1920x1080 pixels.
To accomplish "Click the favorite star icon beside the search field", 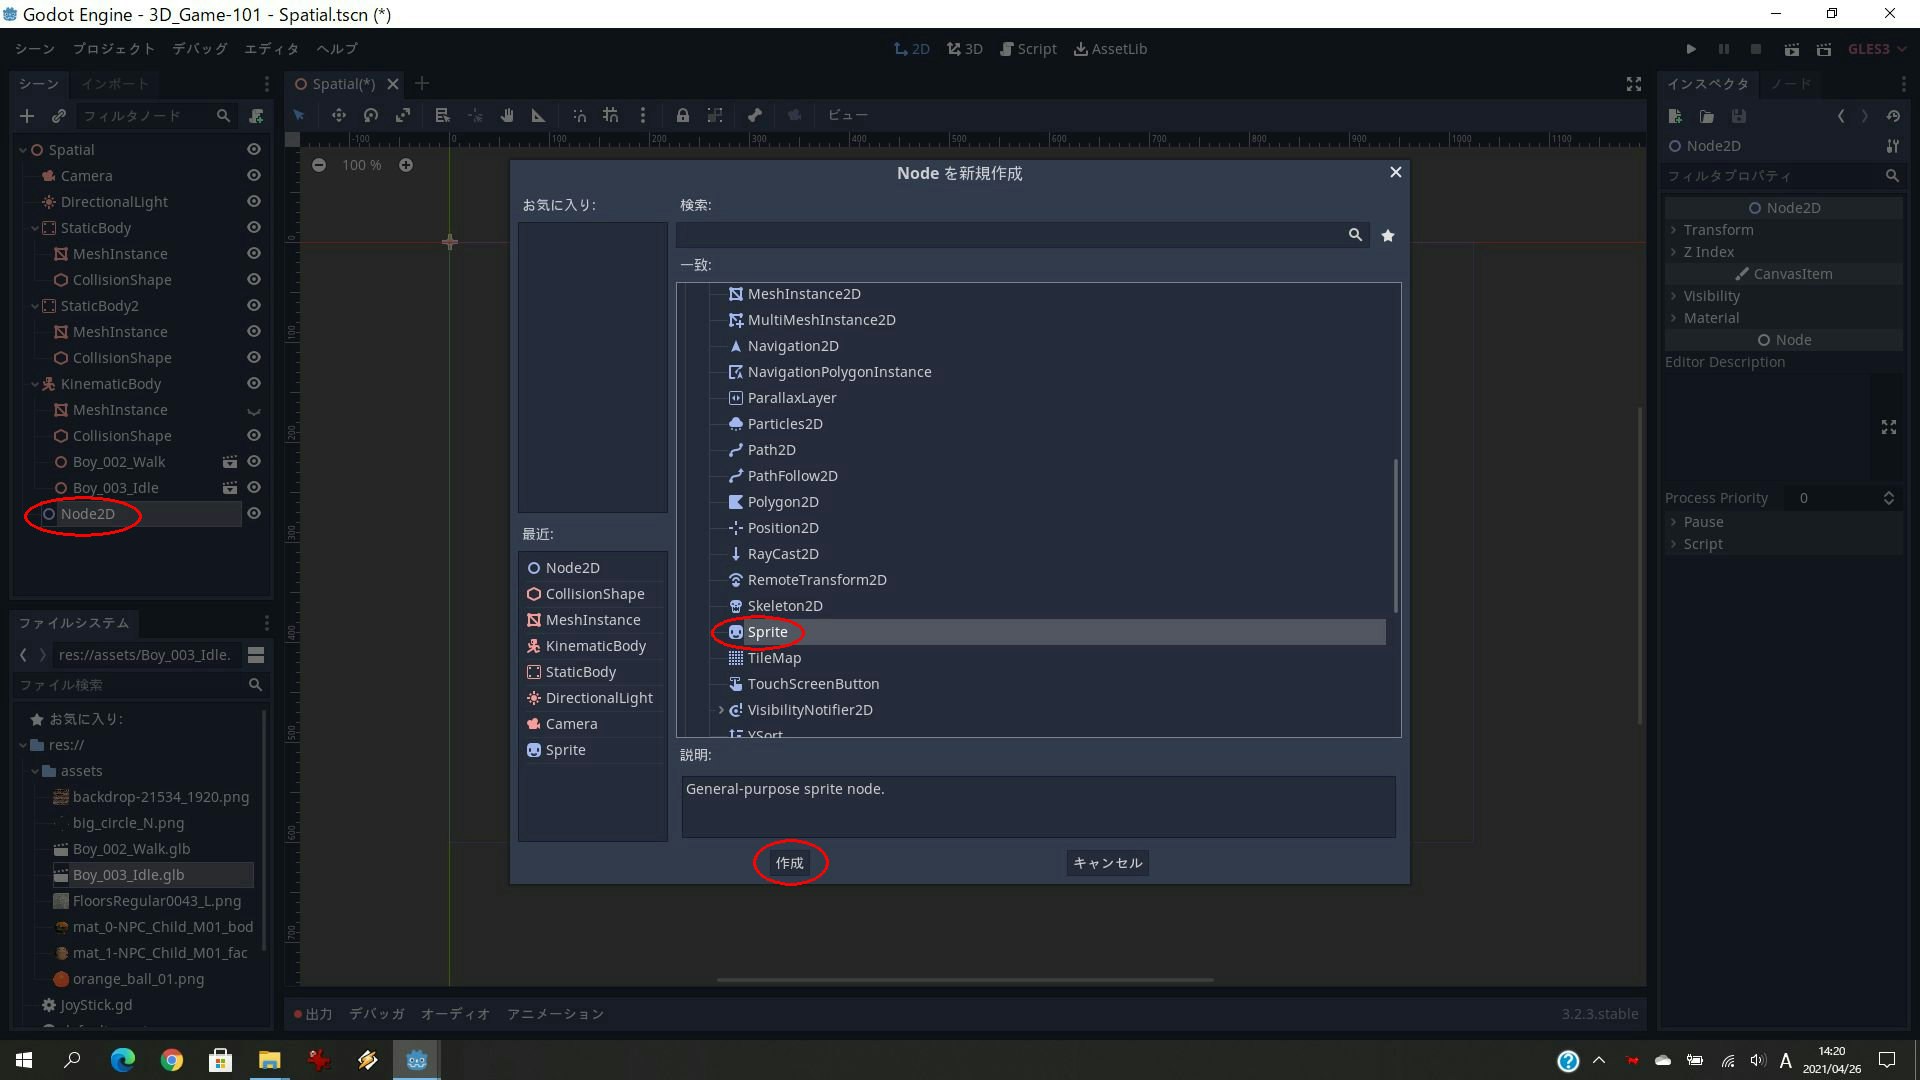I will click(x=1388, y=235).
